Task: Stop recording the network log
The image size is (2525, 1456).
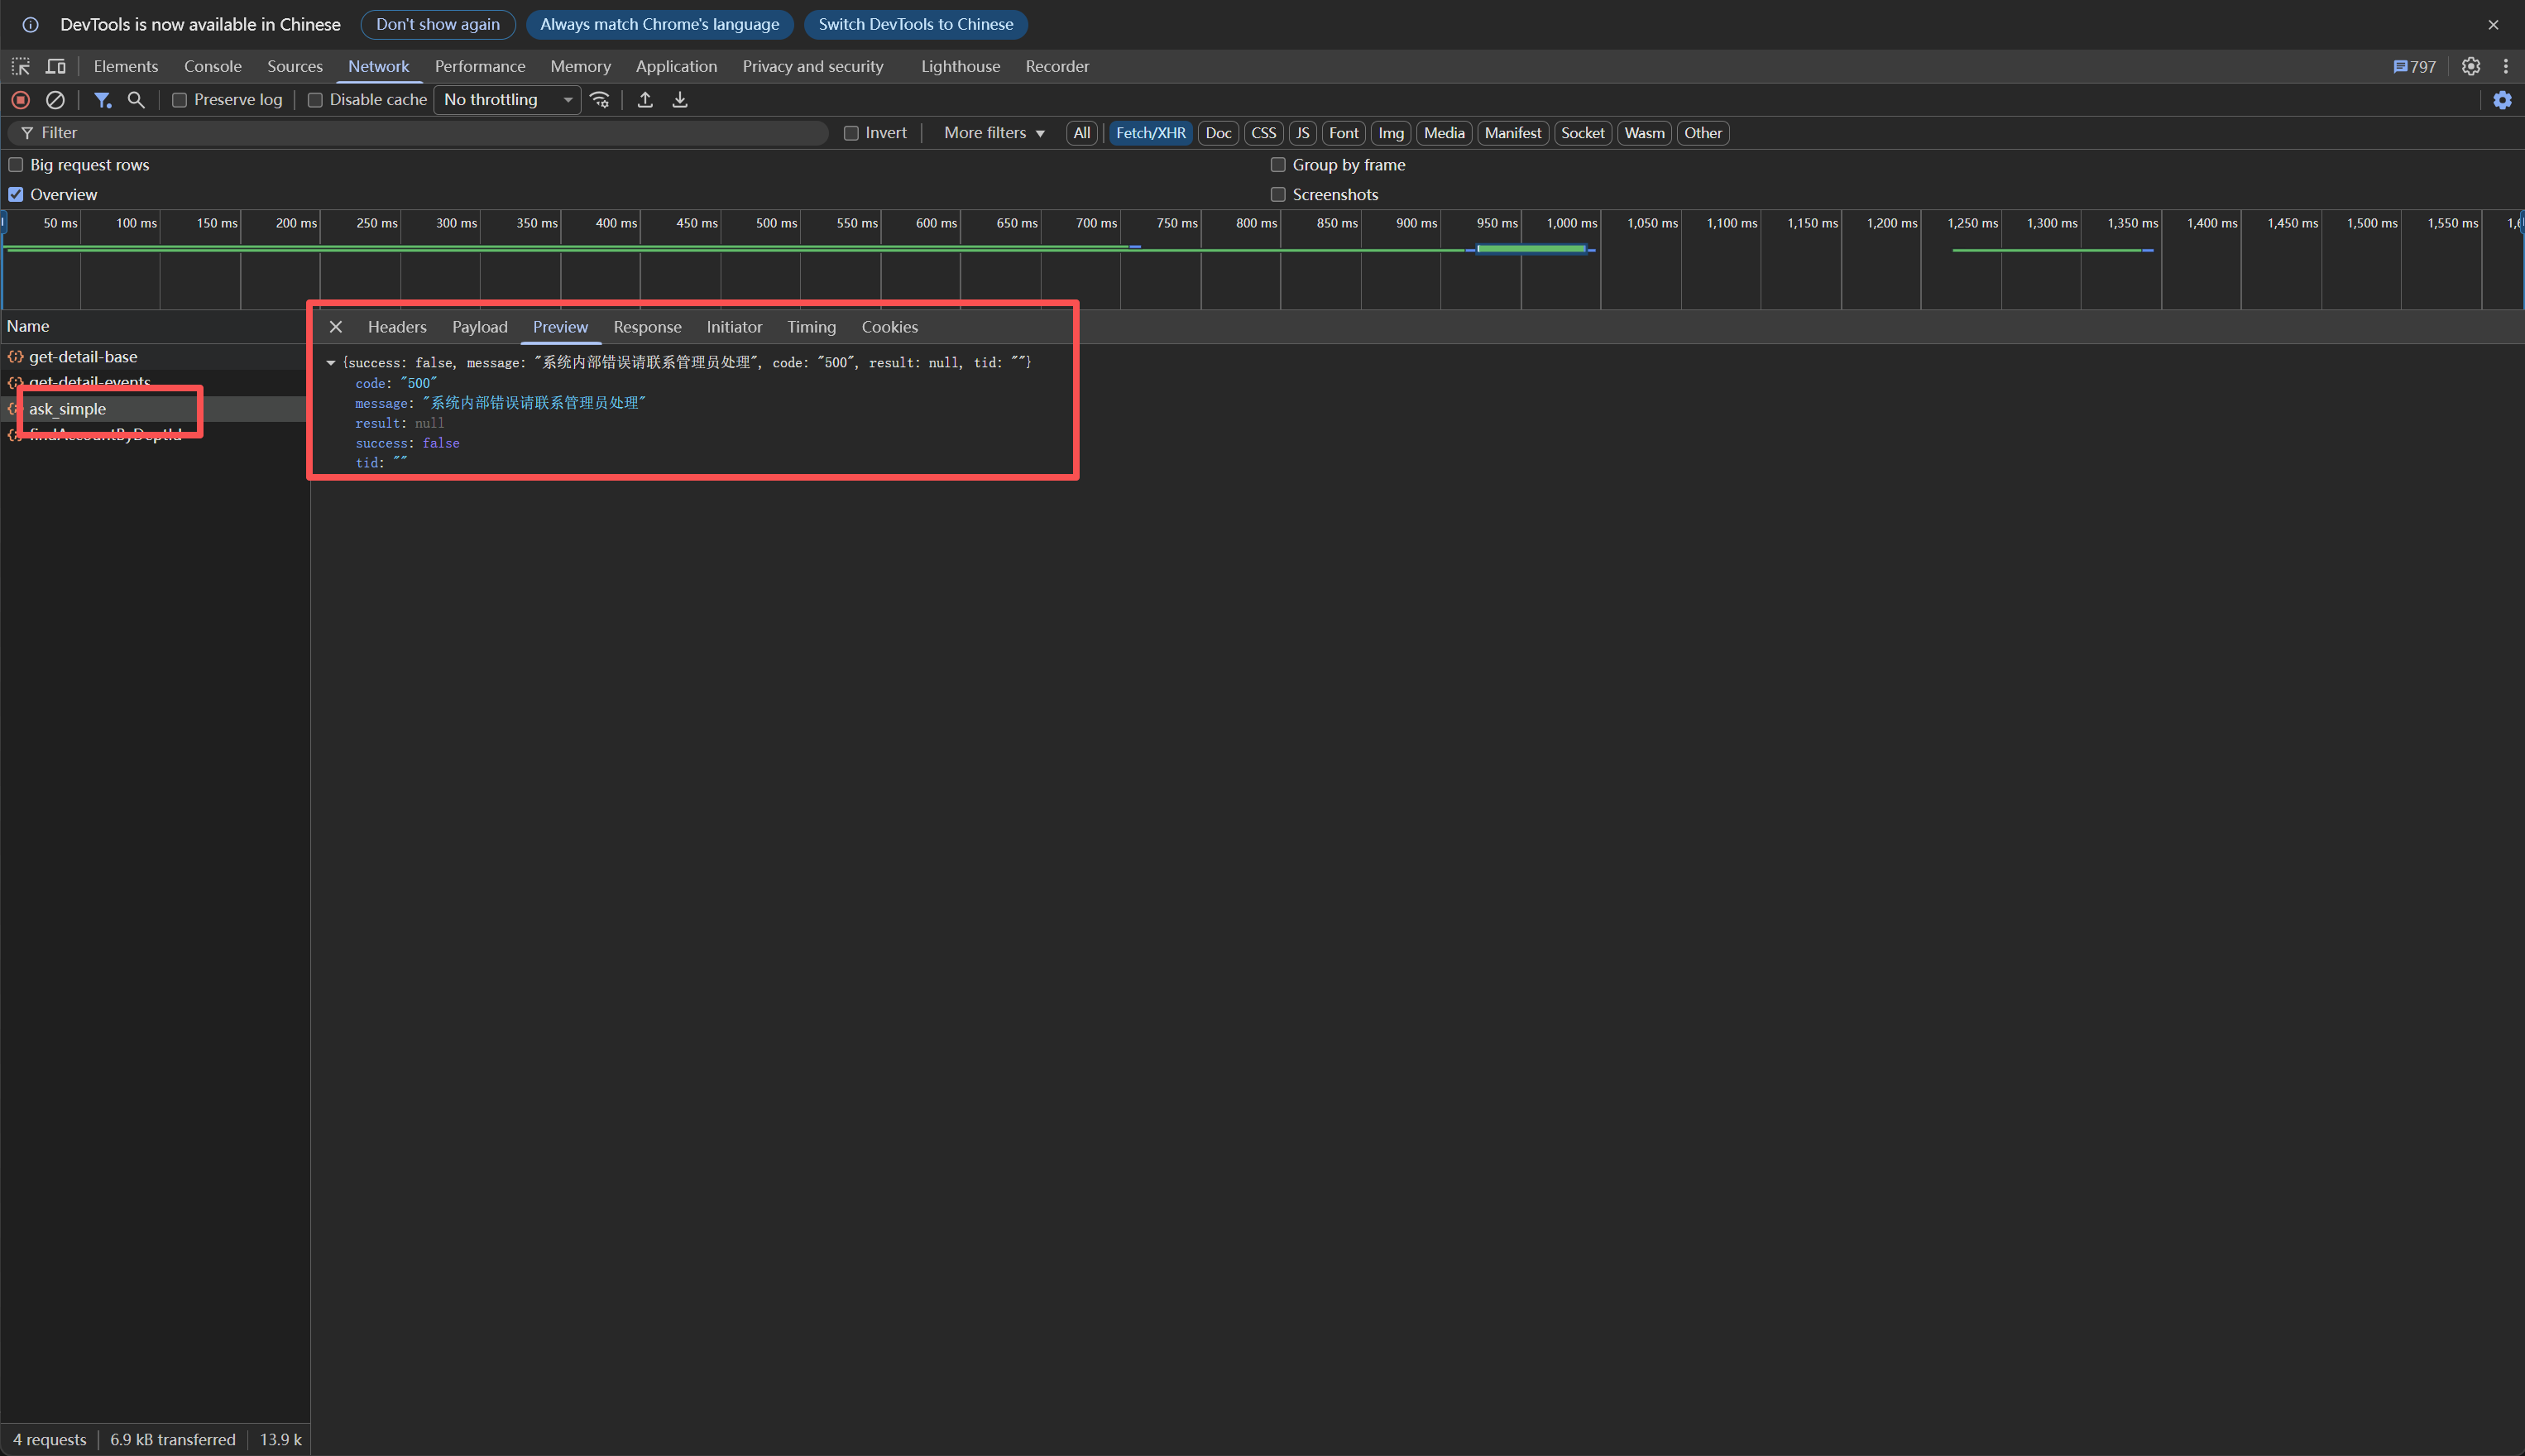Action: tap(20, 100)
